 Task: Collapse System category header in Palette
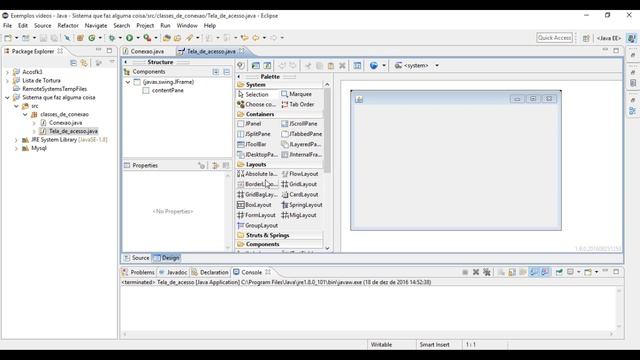(280, 84)
